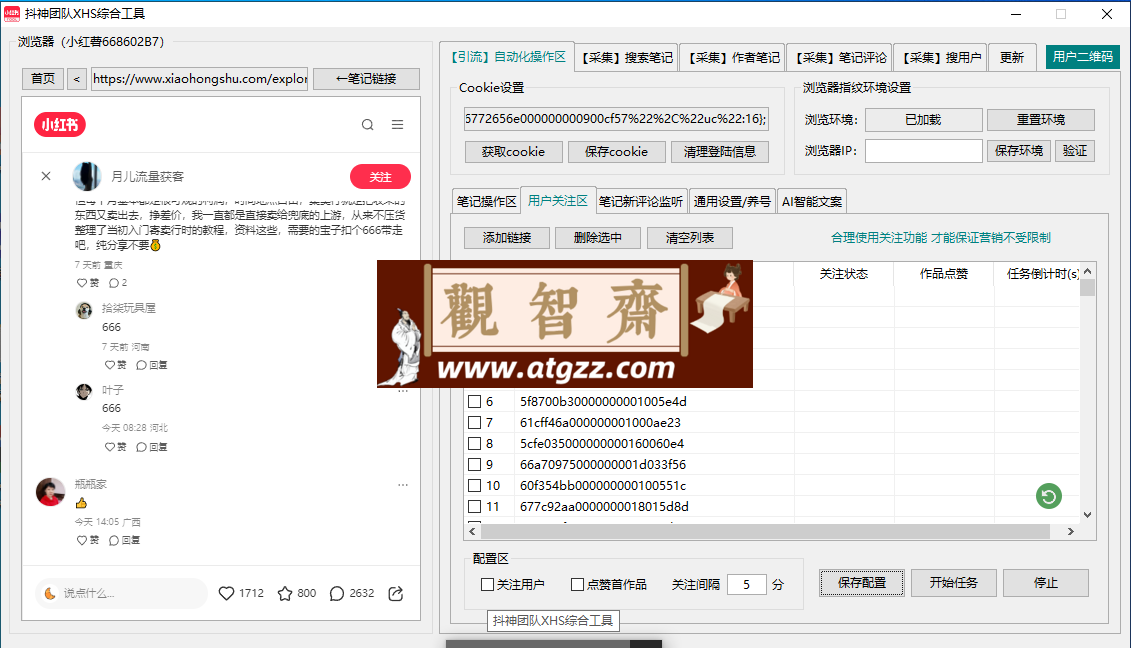
Task: Click the share icon beside comment count
Action: [395, 593]
